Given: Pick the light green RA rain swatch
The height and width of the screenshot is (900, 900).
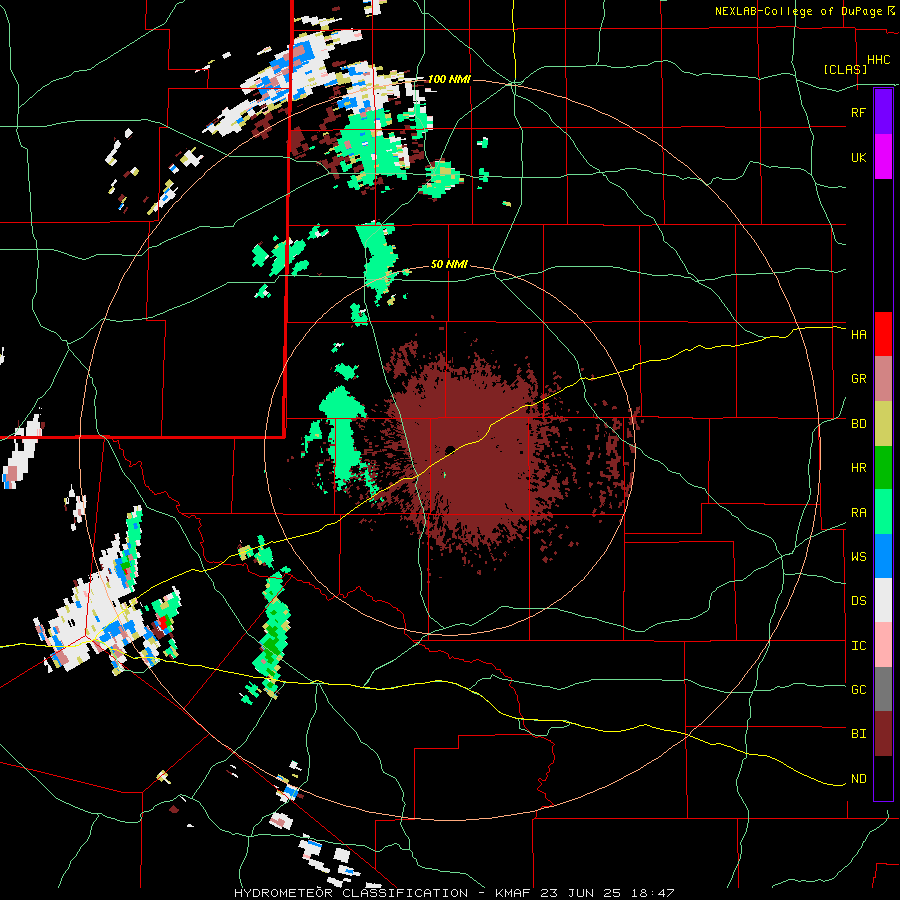Looking at the screenshot, I should (x=883, y=512).
